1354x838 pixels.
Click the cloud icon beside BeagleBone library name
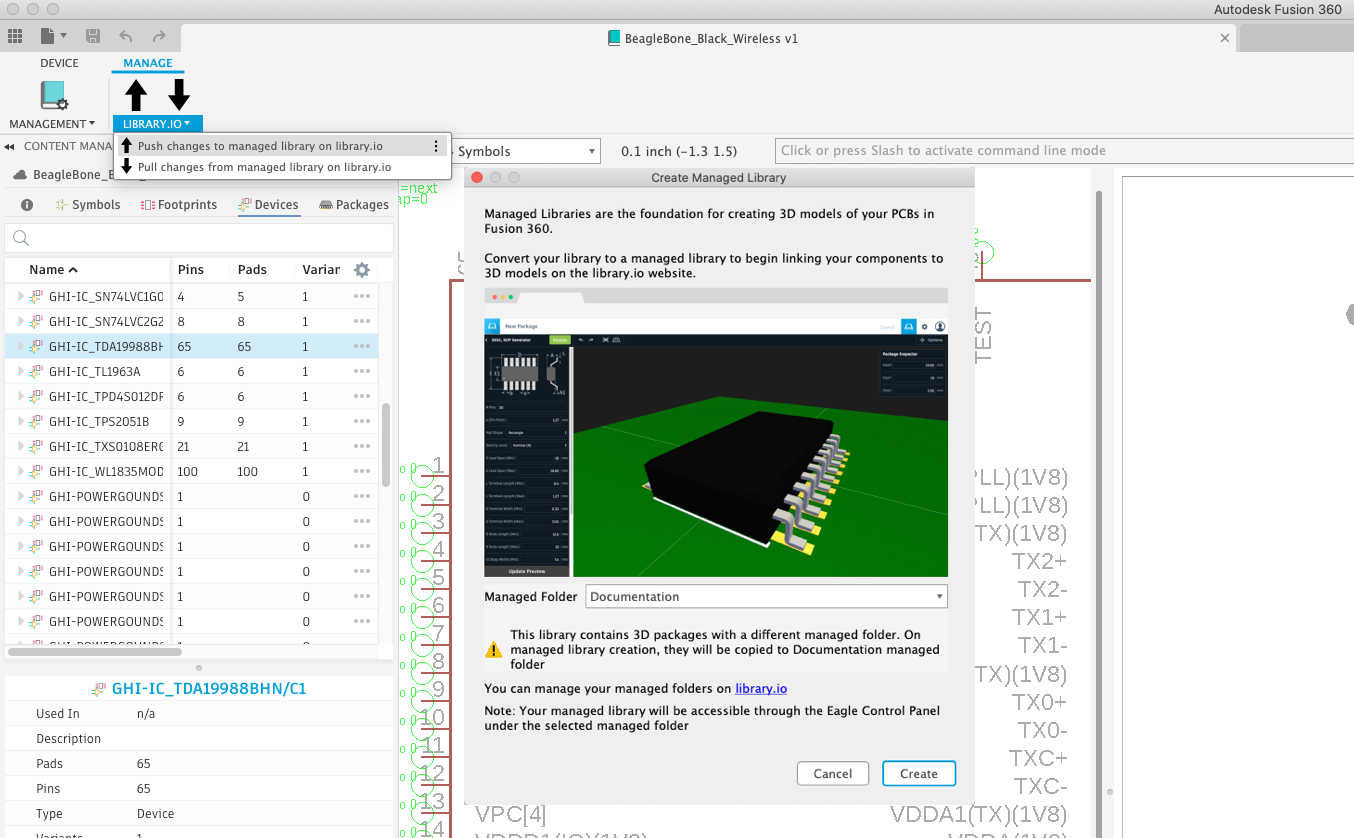[20, 175]
